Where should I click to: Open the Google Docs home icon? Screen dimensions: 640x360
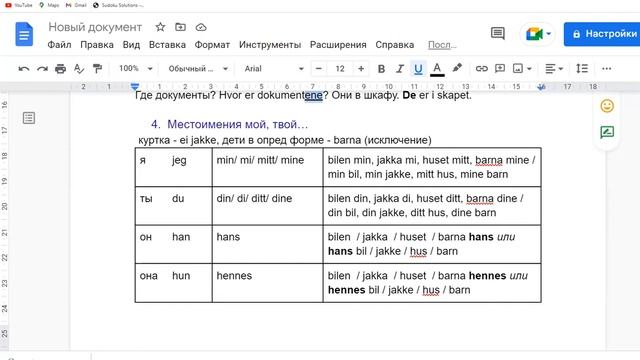pyautogui.click(x=24, y=34)
